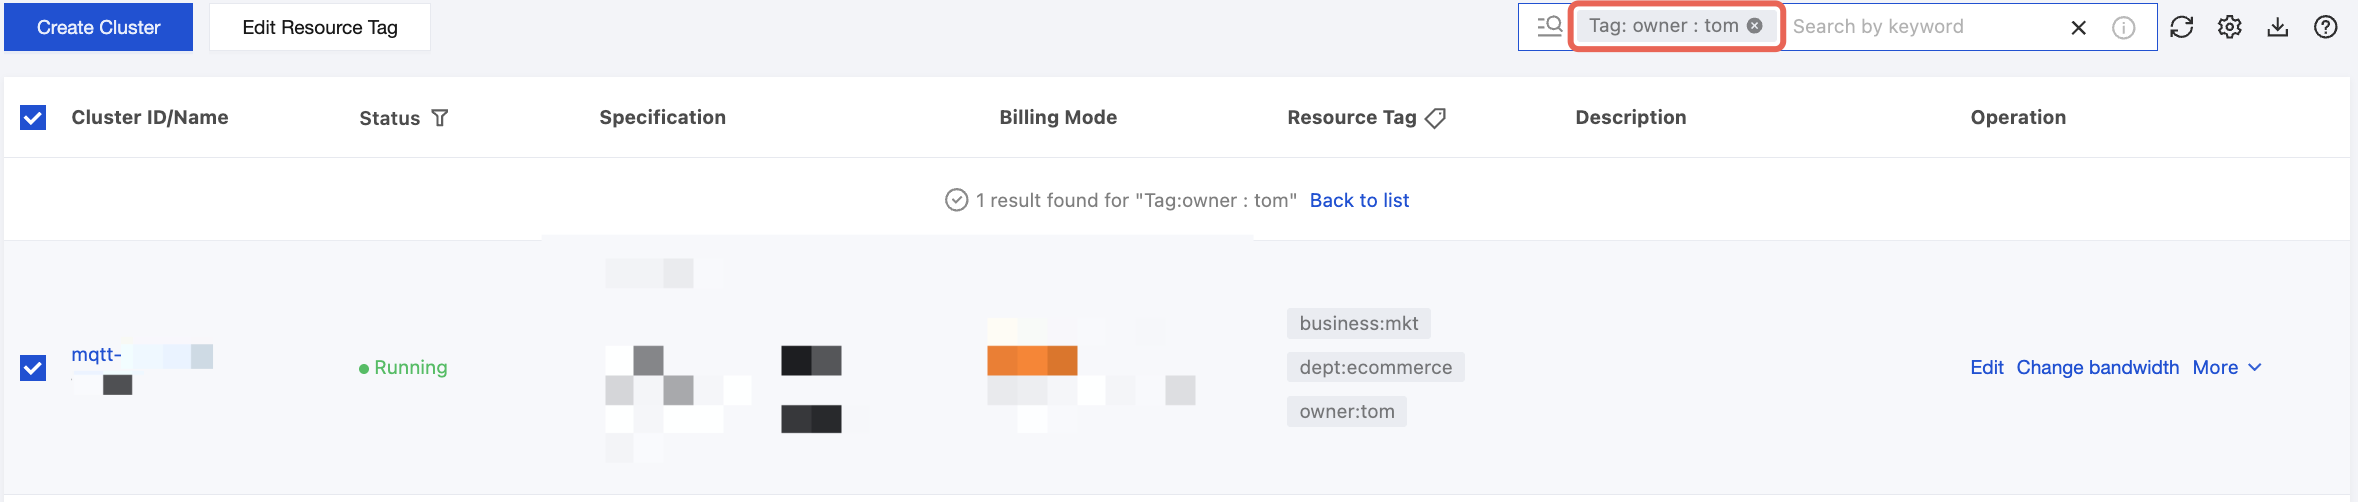Toggle the select-all clusters checkbox
This screenshot has width=2358, height=502.
coord(33,118)
